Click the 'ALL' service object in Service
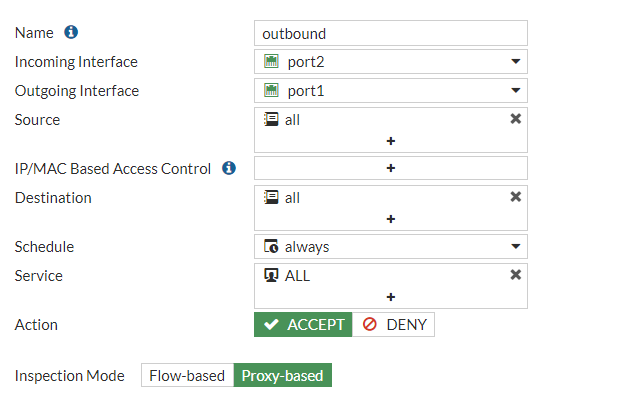622x412 pixels. (297, 275)
